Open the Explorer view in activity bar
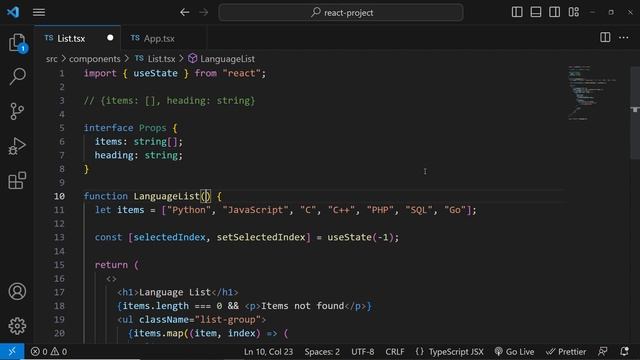 (x=17, y=42)
